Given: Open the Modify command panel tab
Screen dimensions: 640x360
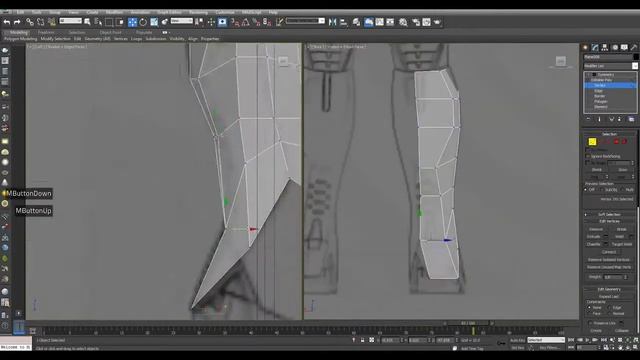Looking at the screenshot, I should [x=595, y=47].
